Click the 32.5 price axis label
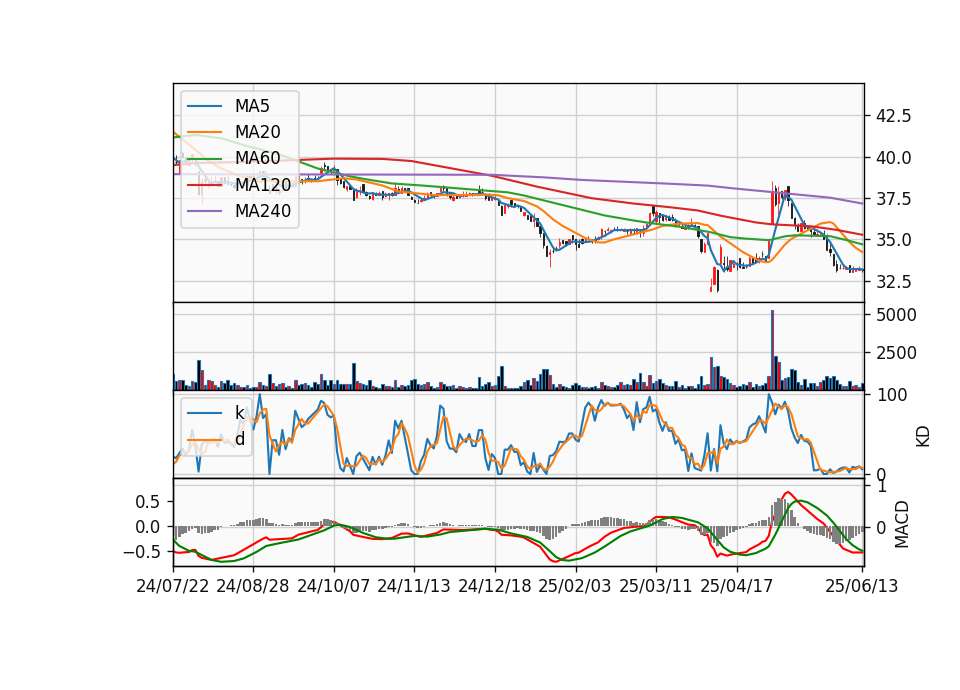Viewport: 960px width, 690px height. pos(894,282)
